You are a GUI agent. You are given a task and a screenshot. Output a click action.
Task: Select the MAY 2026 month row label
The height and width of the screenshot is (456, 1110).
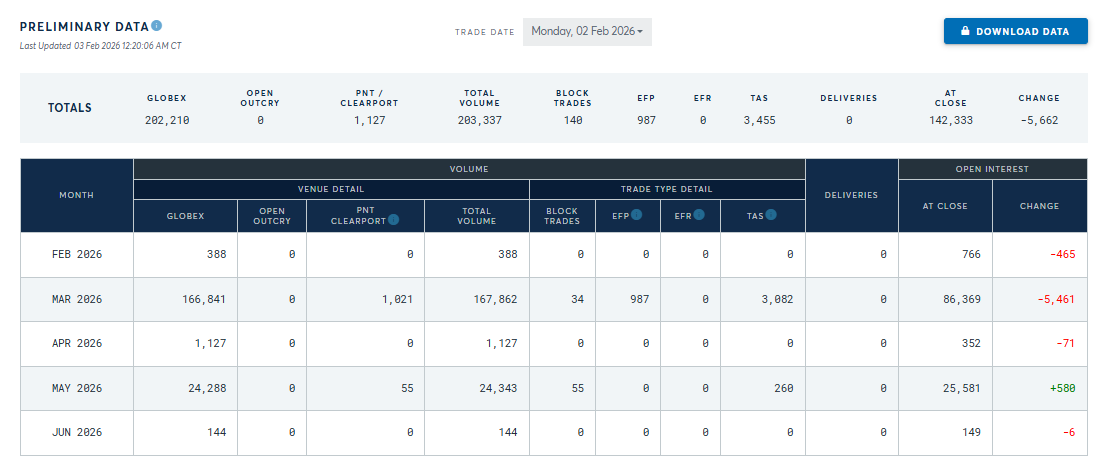point(76,388)
